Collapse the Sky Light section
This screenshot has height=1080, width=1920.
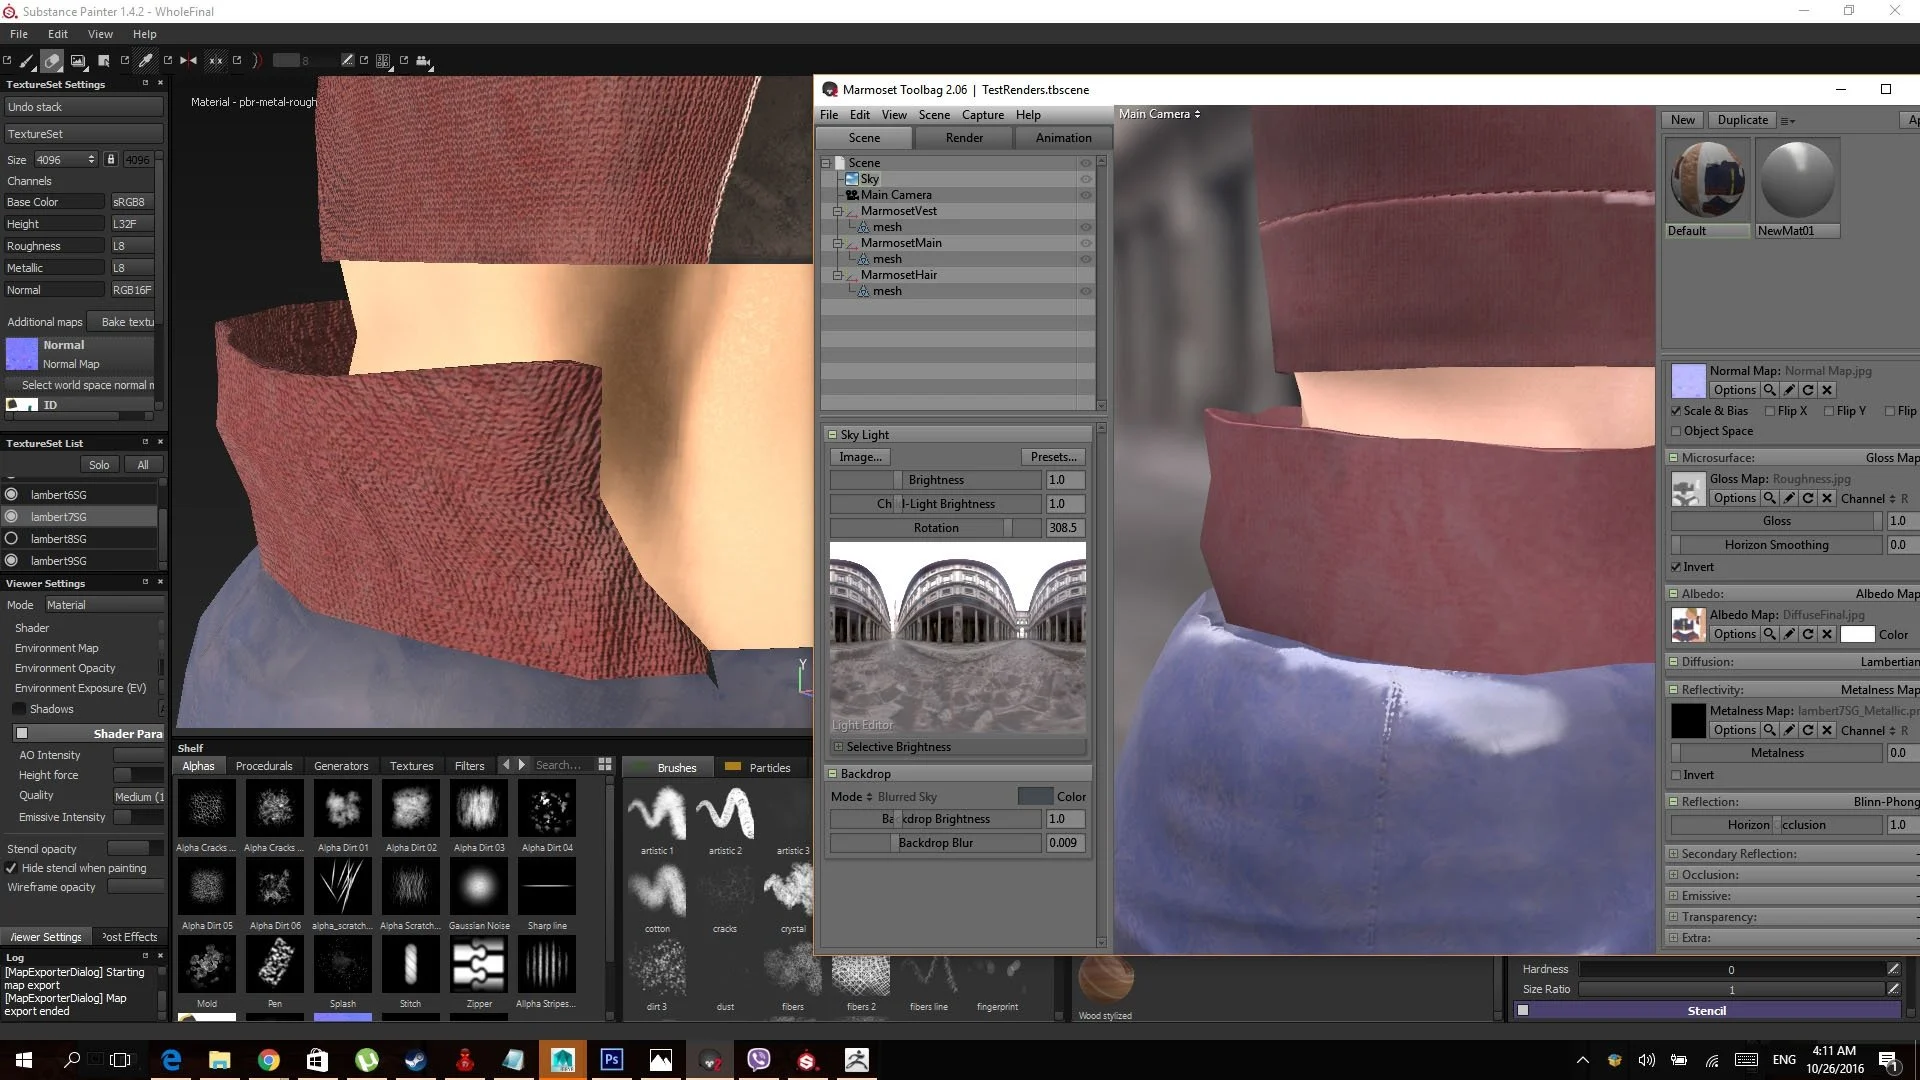(832, 435)
